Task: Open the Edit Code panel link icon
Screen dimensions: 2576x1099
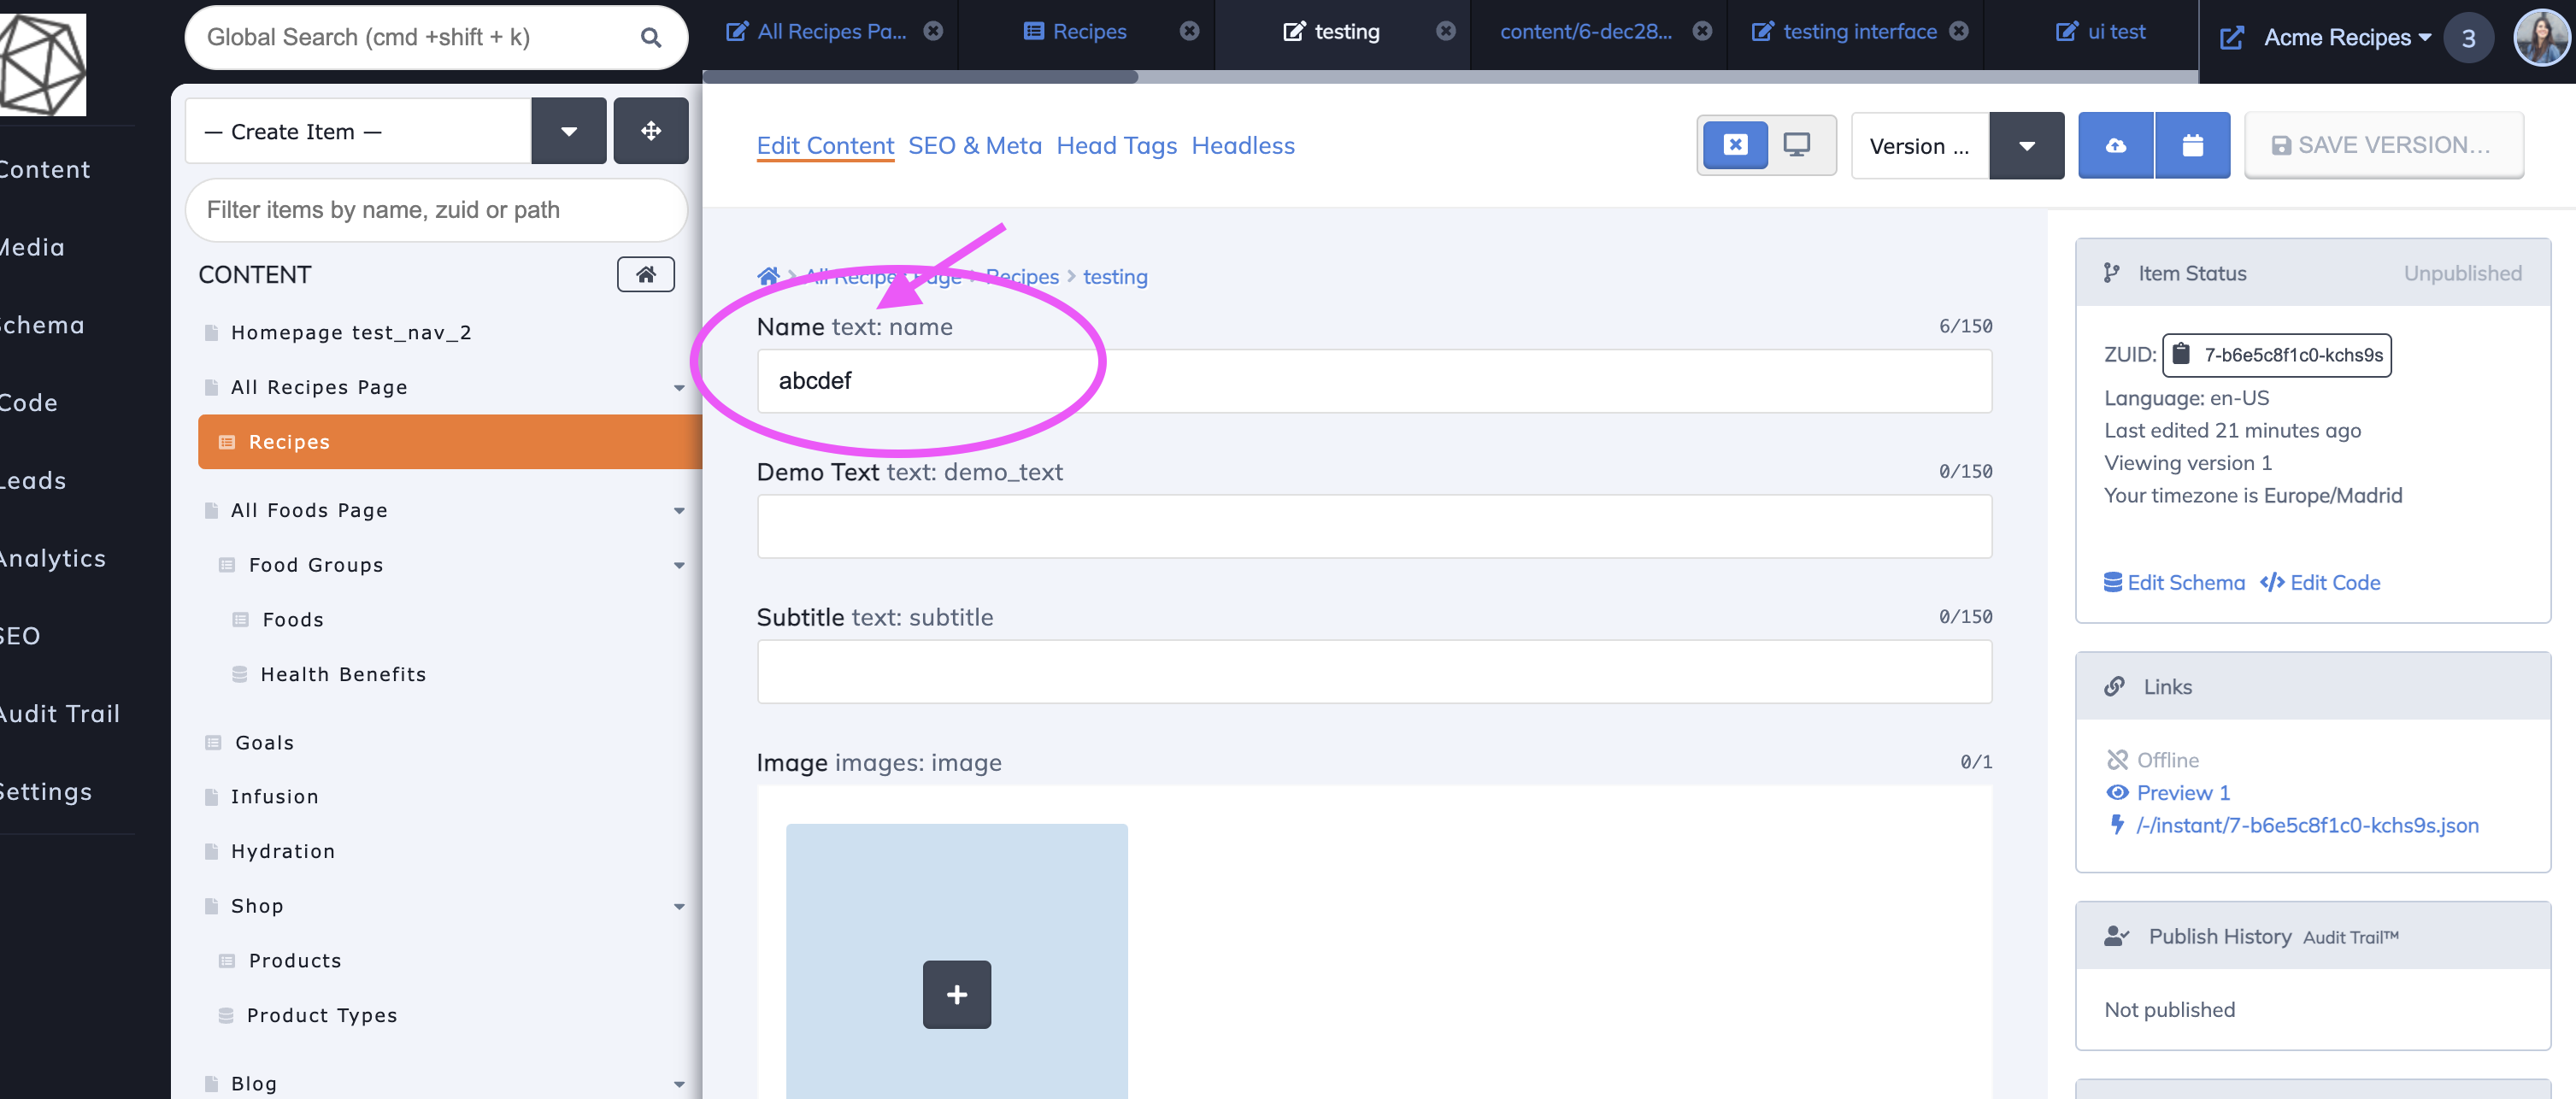Action: pos(2272,582)
